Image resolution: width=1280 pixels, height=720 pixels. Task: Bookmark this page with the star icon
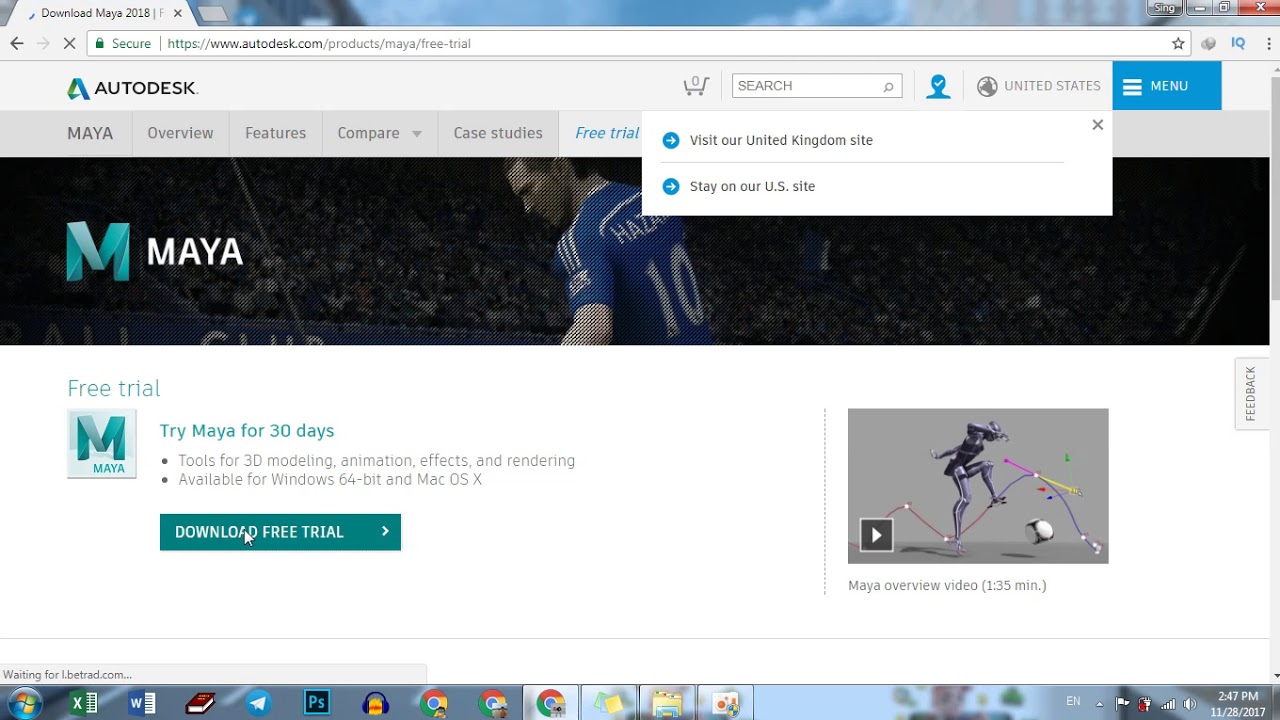coord(1178,44)
